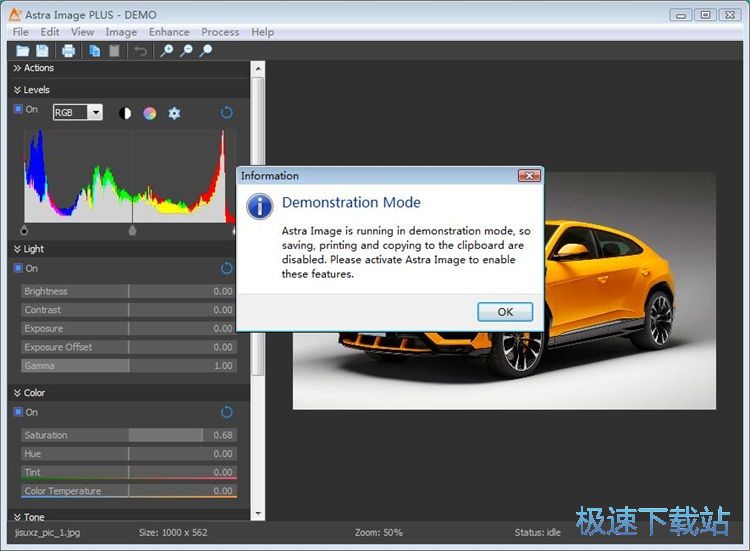
Task: Click the RGB histogram graph
Action: coord(130,176)
